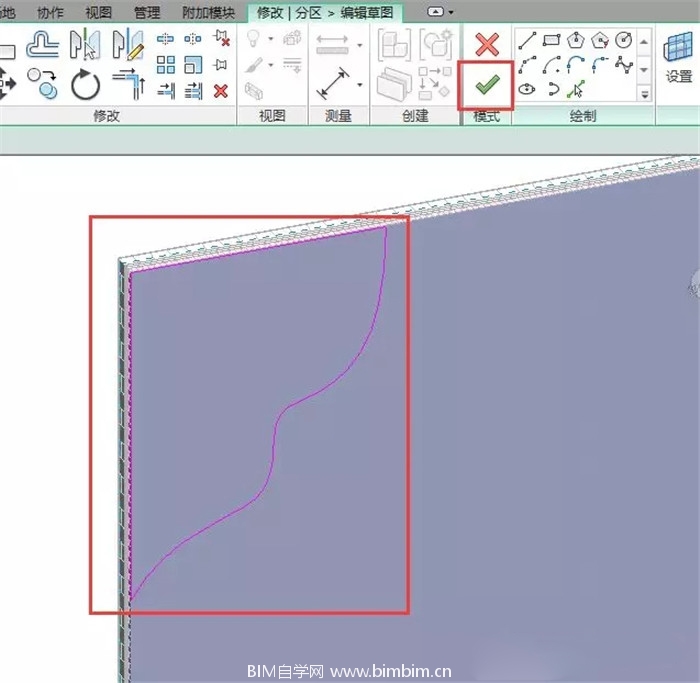Switch to the 协作 tab
Viewport: 700px width, 683px height.
pyautogui.click(x=50, y=12)
